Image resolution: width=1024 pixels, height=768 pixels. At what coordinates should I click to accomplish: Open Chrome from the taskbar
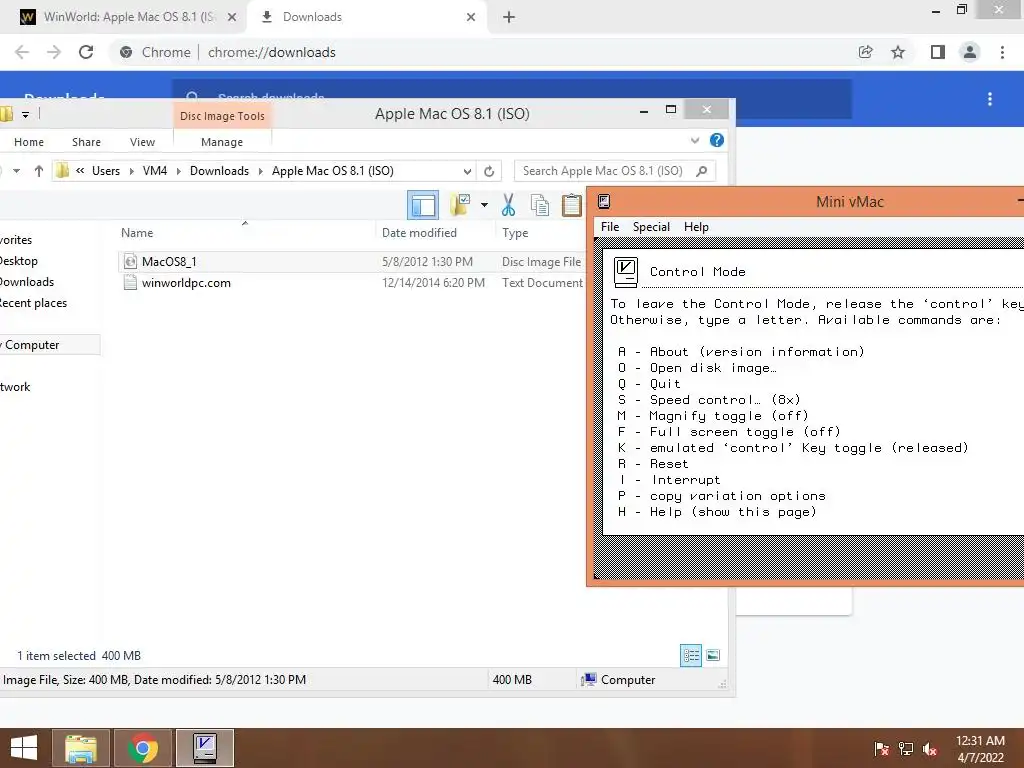pyautogui.click(x=143, y=748)
